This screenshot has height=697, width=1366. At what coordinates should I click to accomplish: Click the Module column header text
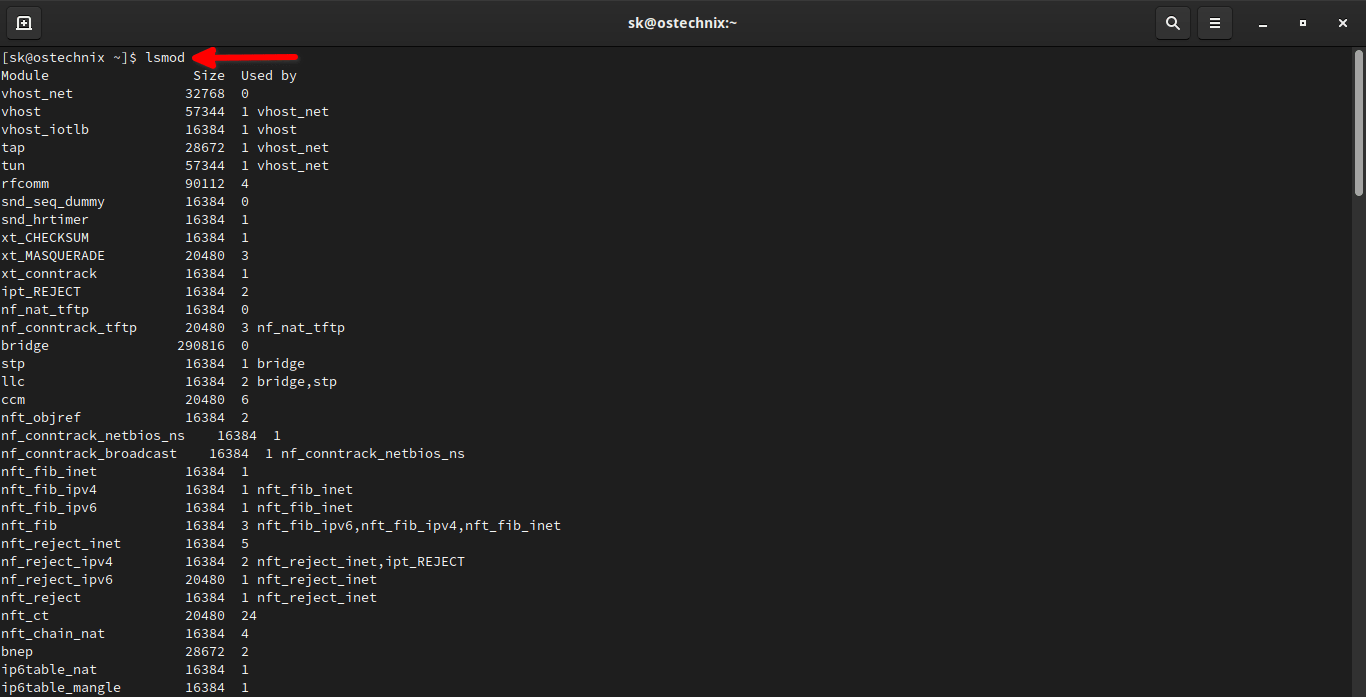click(x=24, y=75)
